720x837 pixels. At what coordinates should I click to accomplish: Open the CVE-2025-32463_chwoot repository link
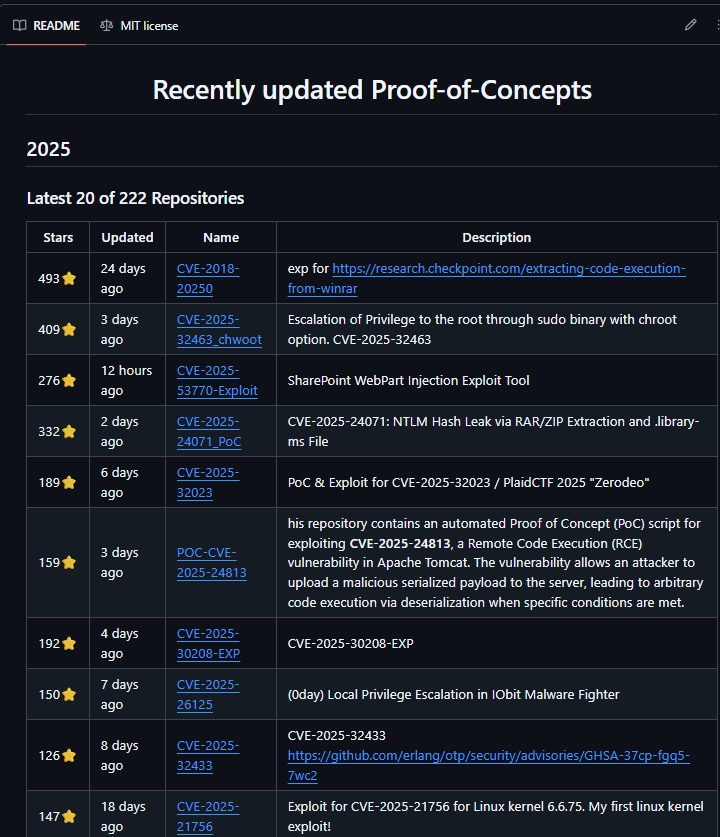coord(219,329)
